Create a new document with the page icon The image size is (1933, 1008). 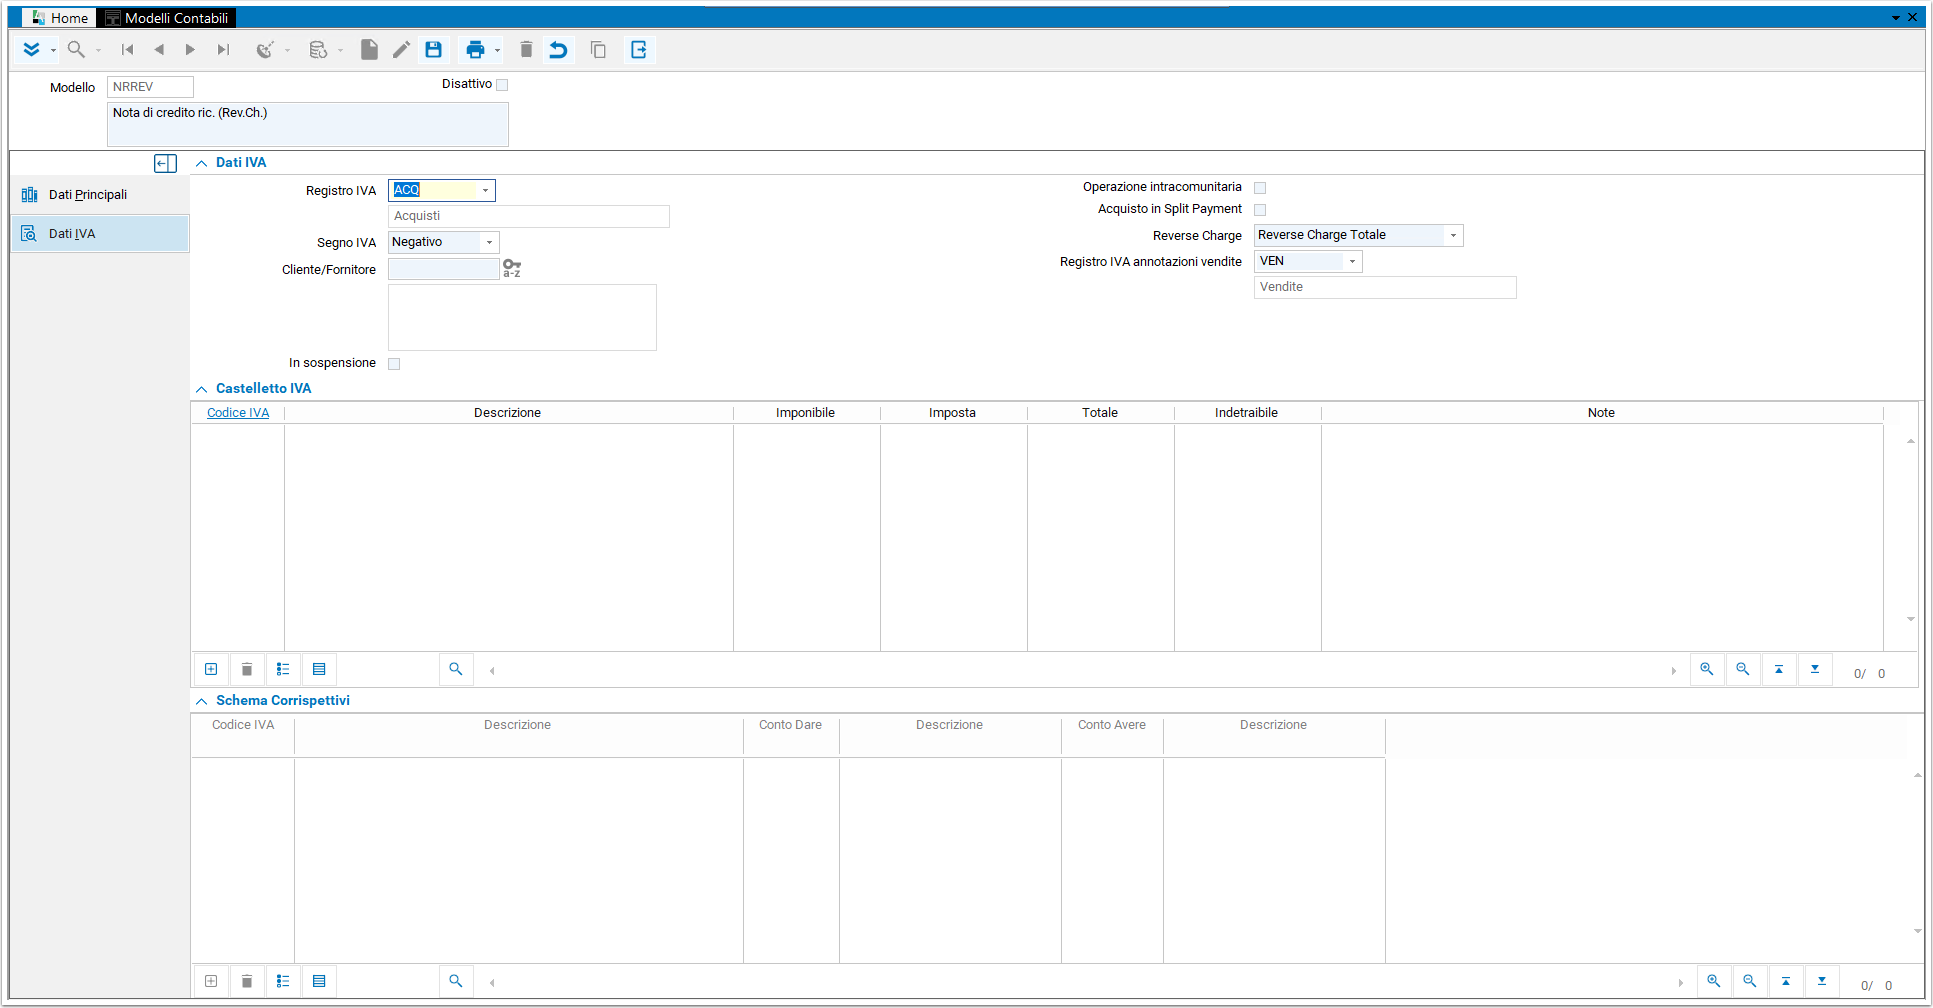369,50
